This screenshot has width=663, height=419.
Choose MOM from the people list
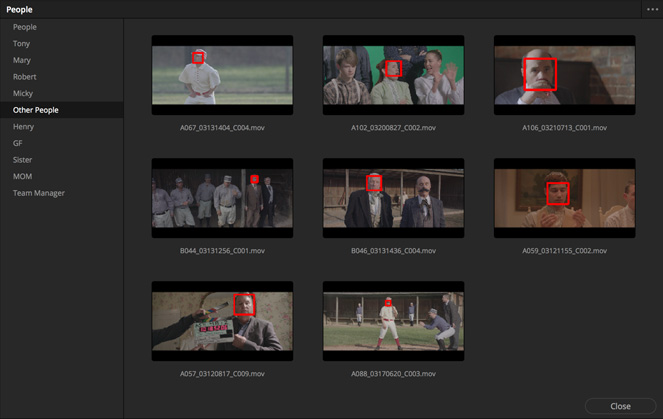click(22, 176)
